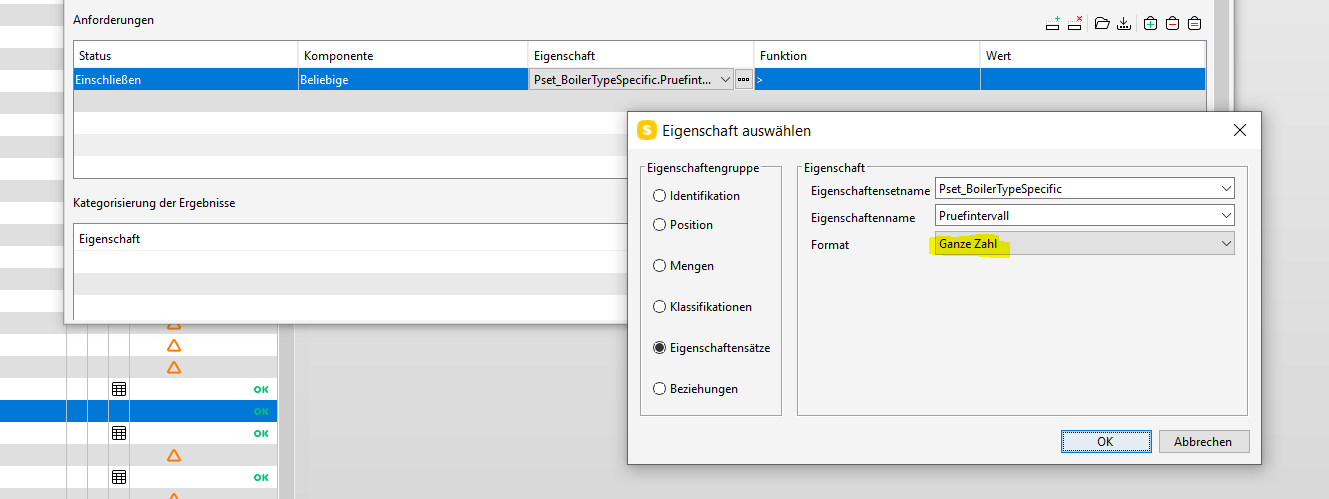
Task: Select the Position property group
Action: (x=682, y=225)
